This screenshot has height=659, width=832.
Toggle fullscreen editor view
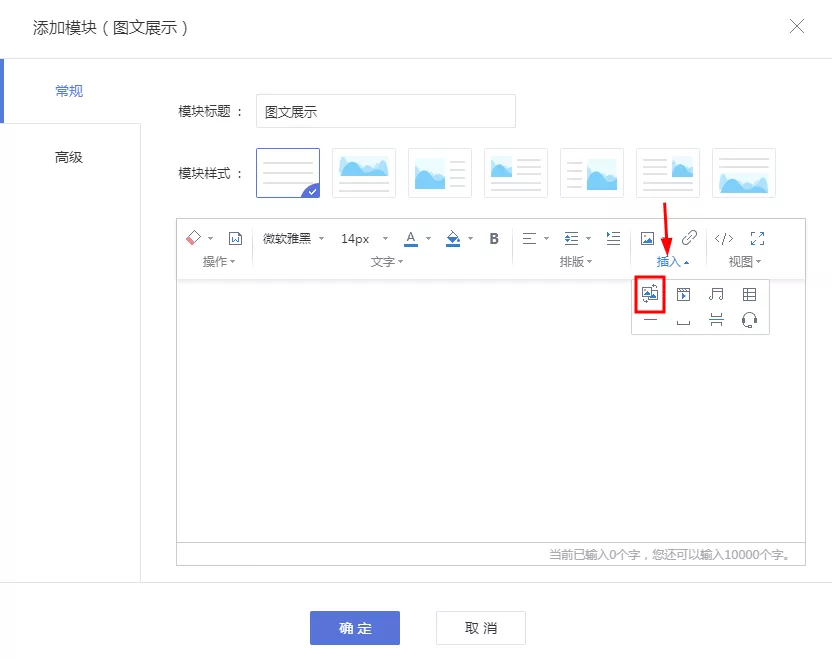[x=757, y=238]
